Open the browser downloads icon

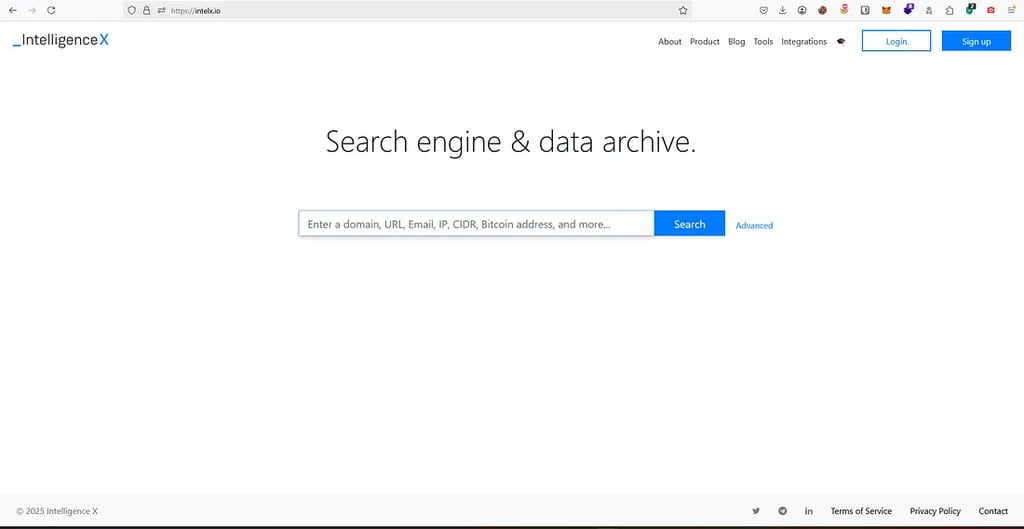(782, 10)
